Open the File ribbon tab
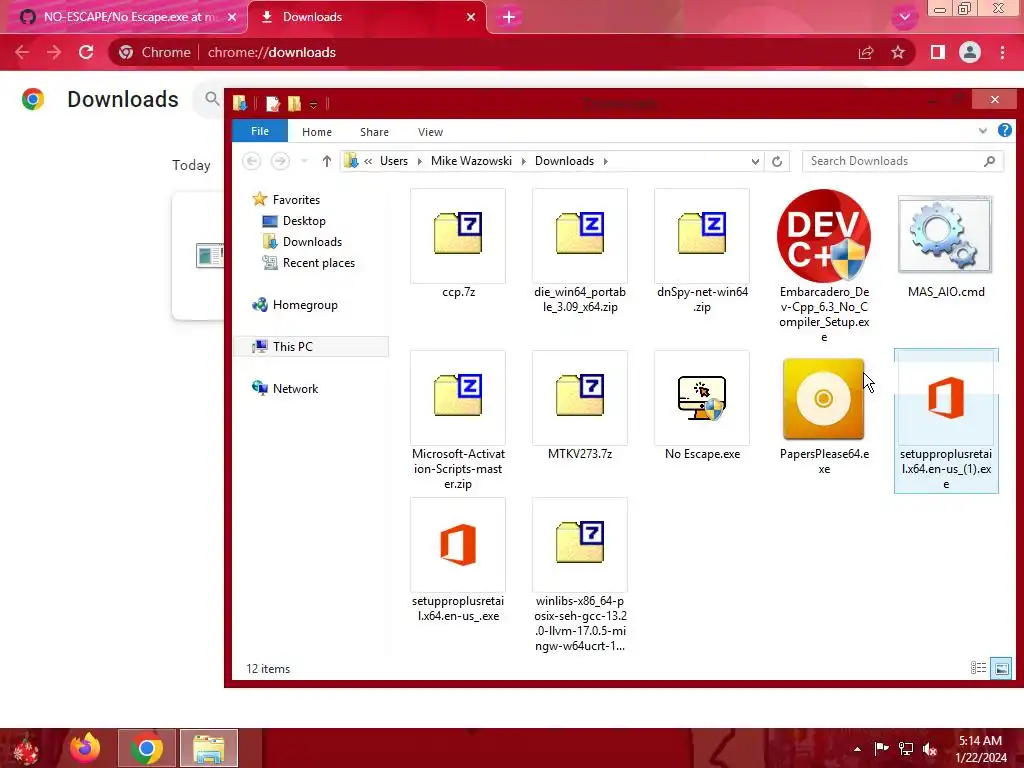Viewport: 1024px width, 768px height. [260, 131]
